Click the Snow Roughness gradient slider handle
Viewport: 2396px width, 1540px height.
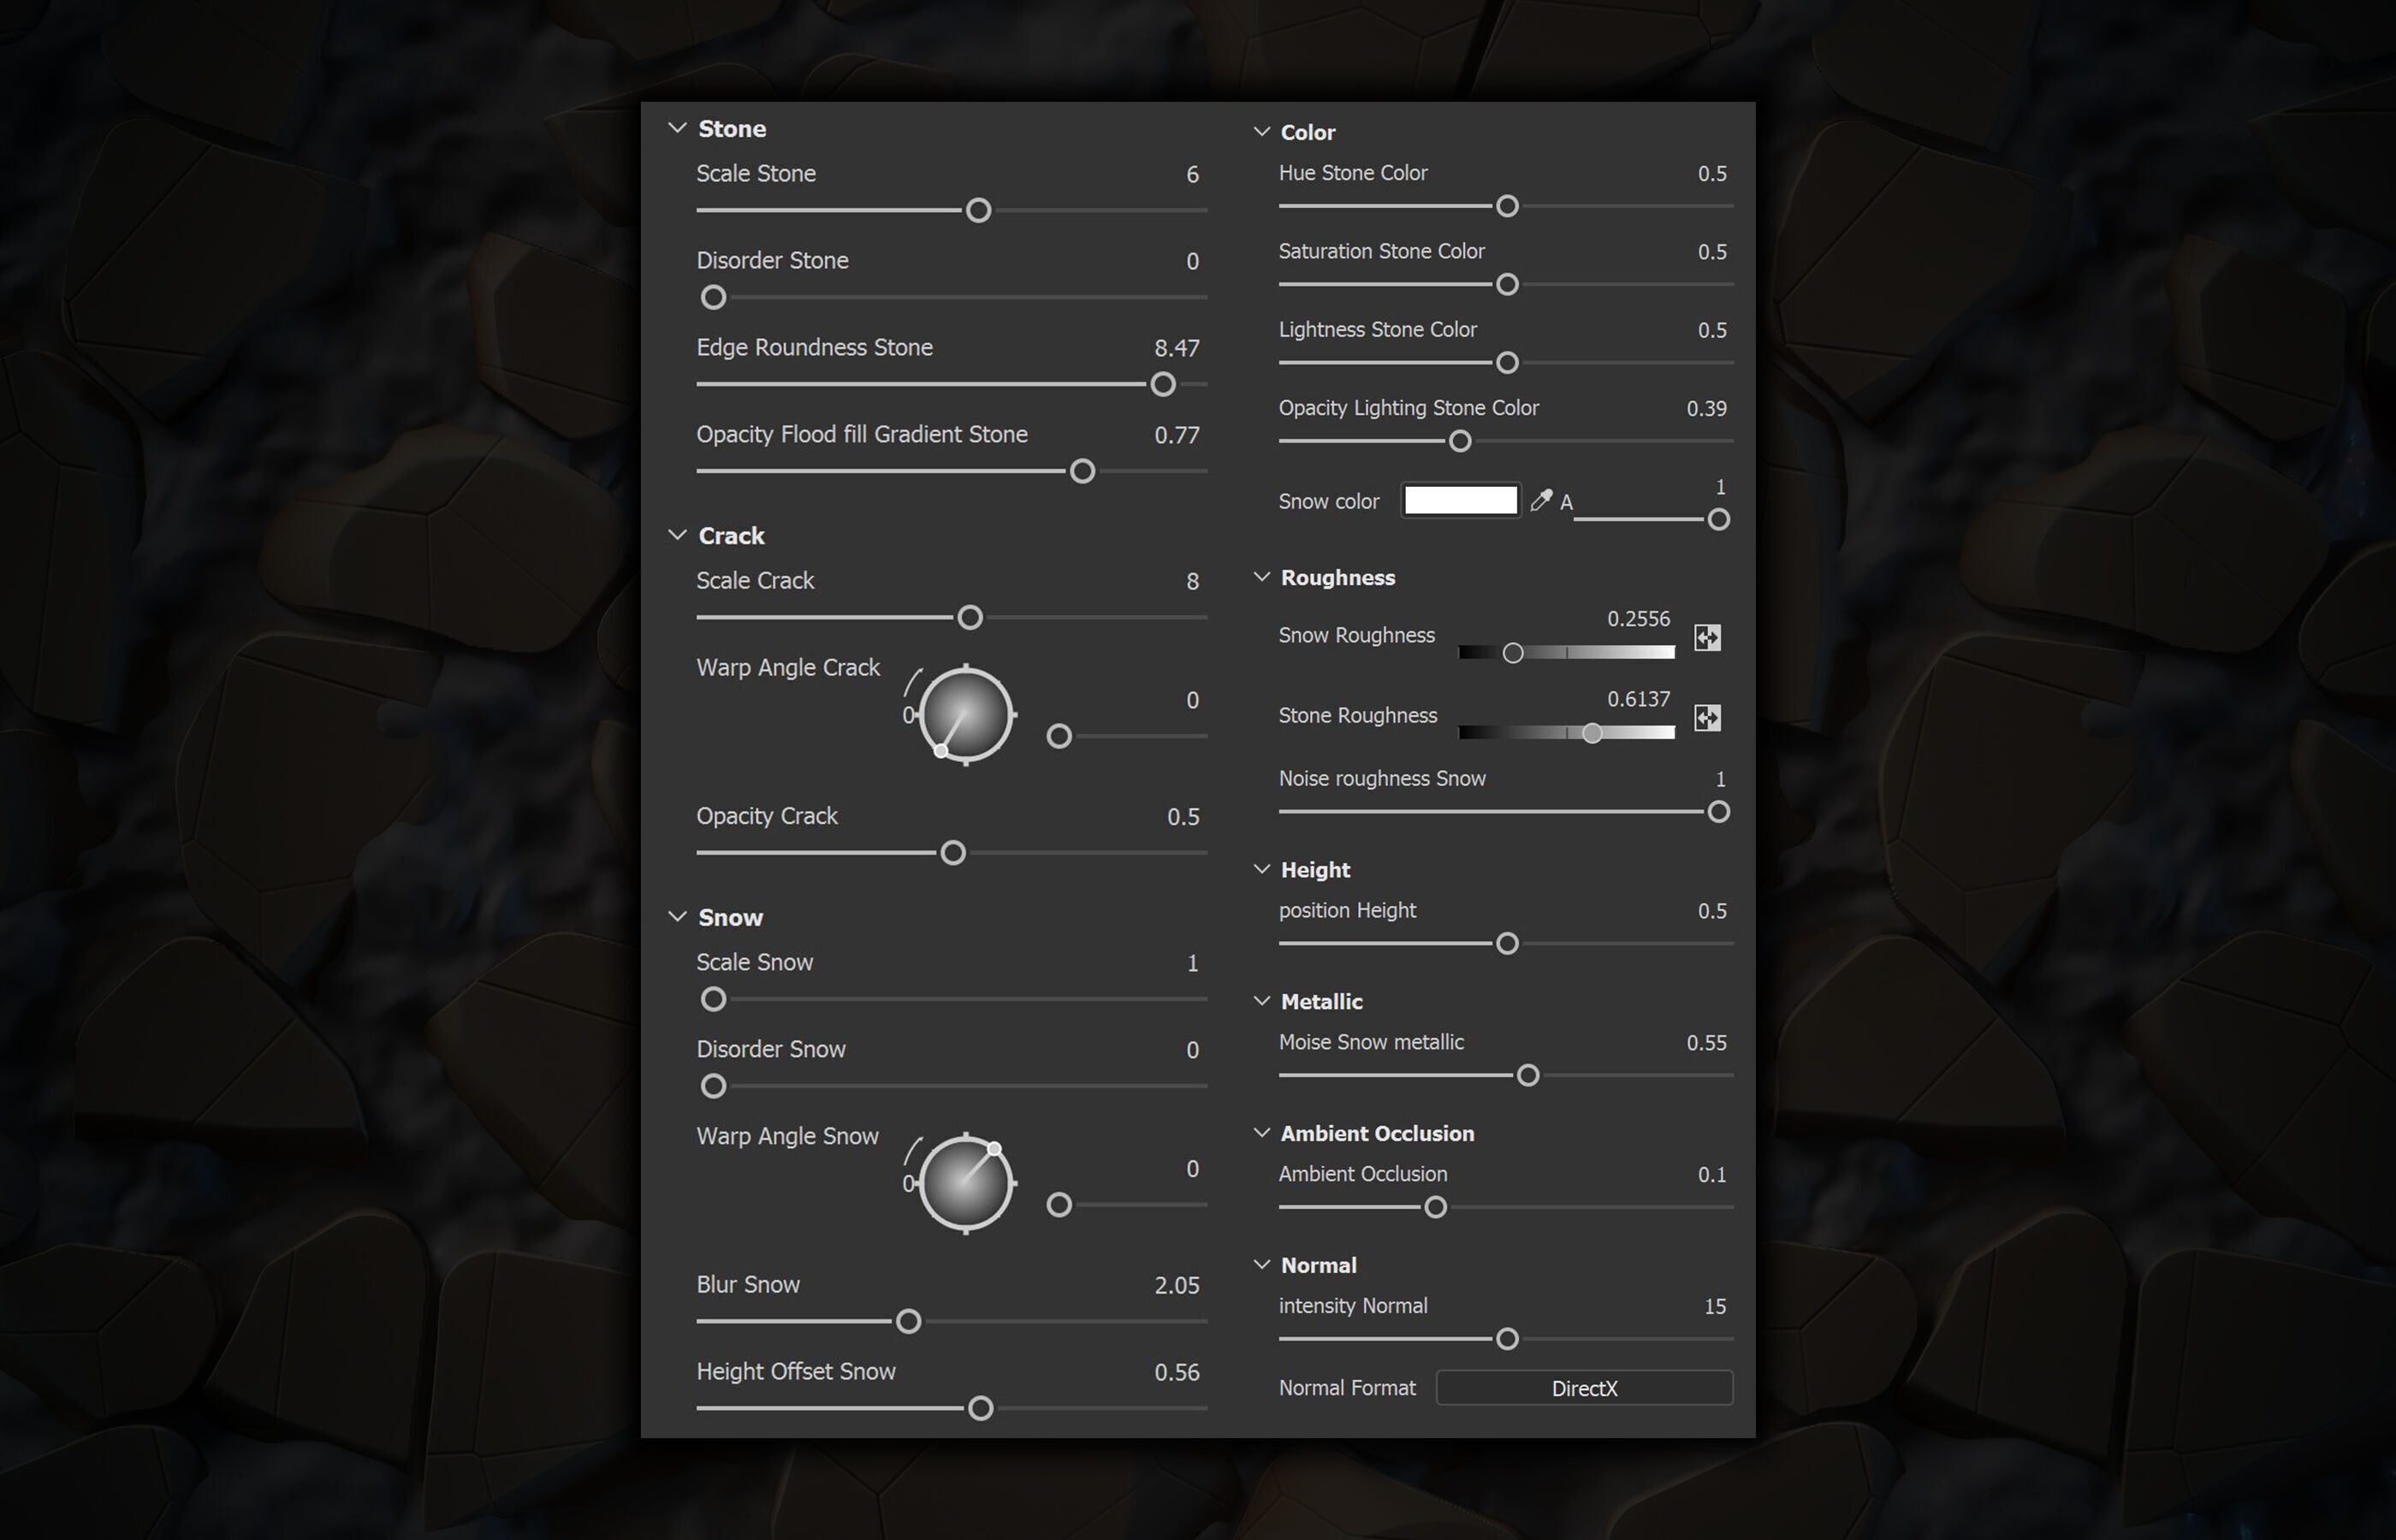[1513, 653]
